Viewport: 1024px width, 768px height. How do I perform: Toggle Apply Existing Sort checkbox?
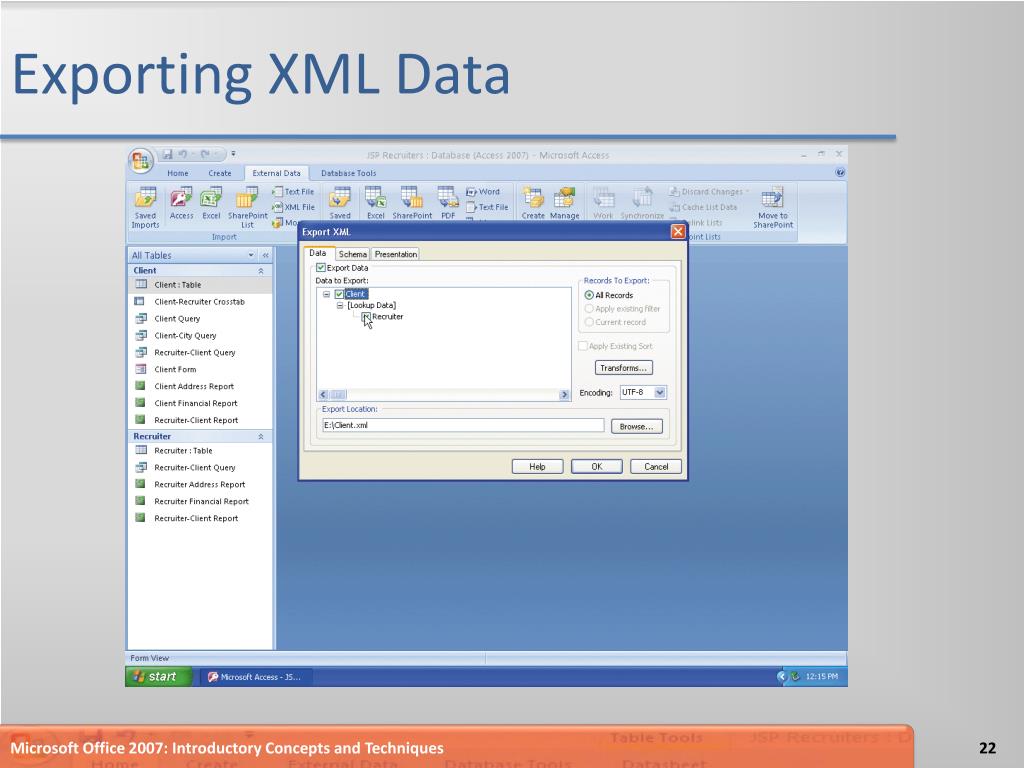tap(583, 346)
